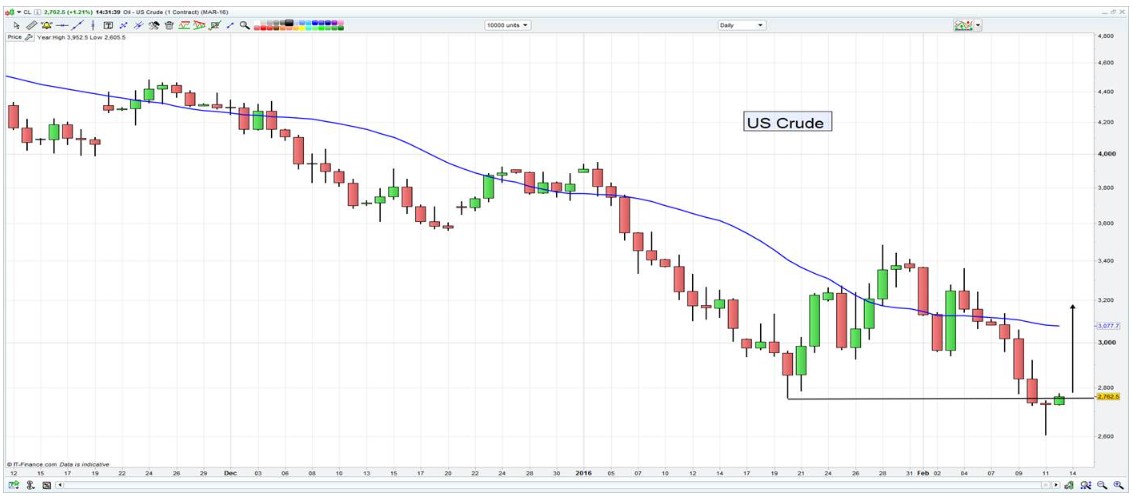Click the second bottom-left icon

point(30,485)
